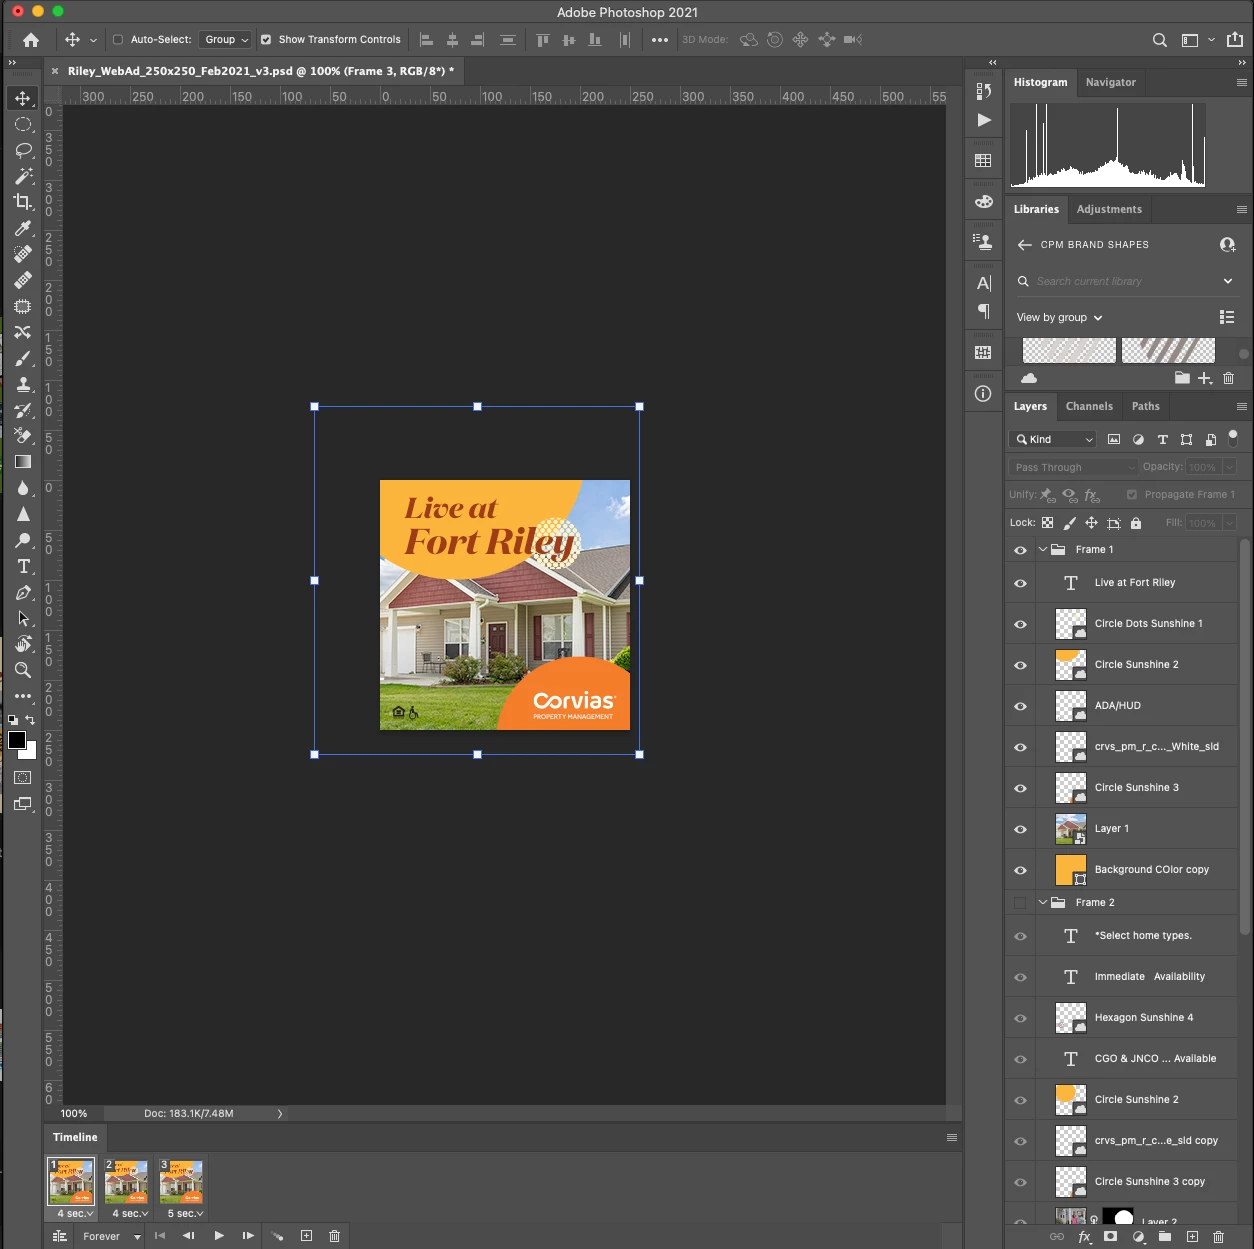The image size is (1254, 1249).
Task: Select the Gradient tool
Action: (23, 462)
